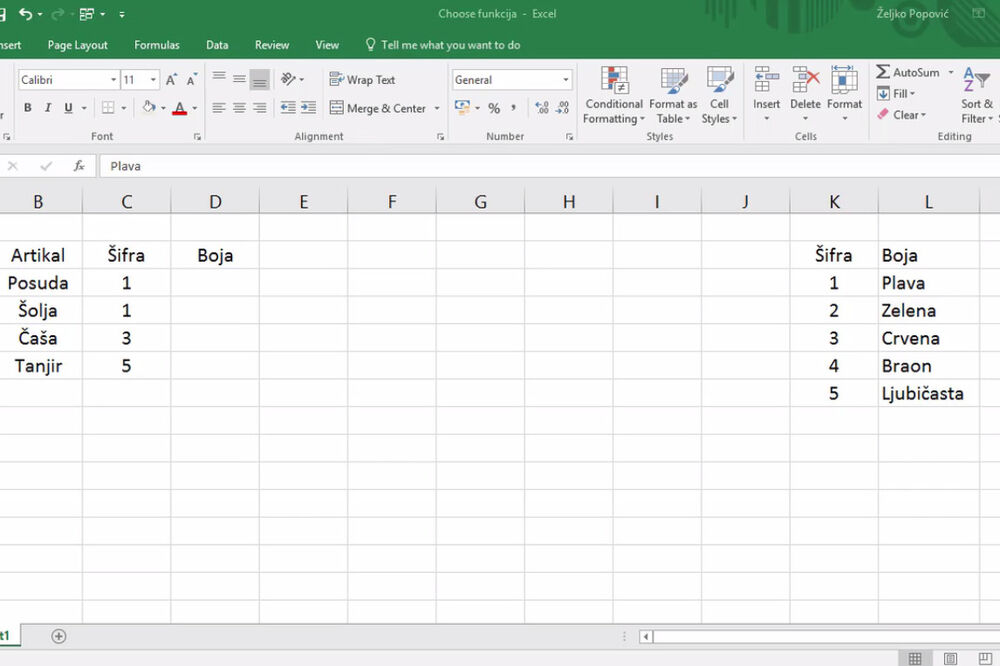
Task: Select the Fill command in Editing group
Action: click(x=898, y=93)
